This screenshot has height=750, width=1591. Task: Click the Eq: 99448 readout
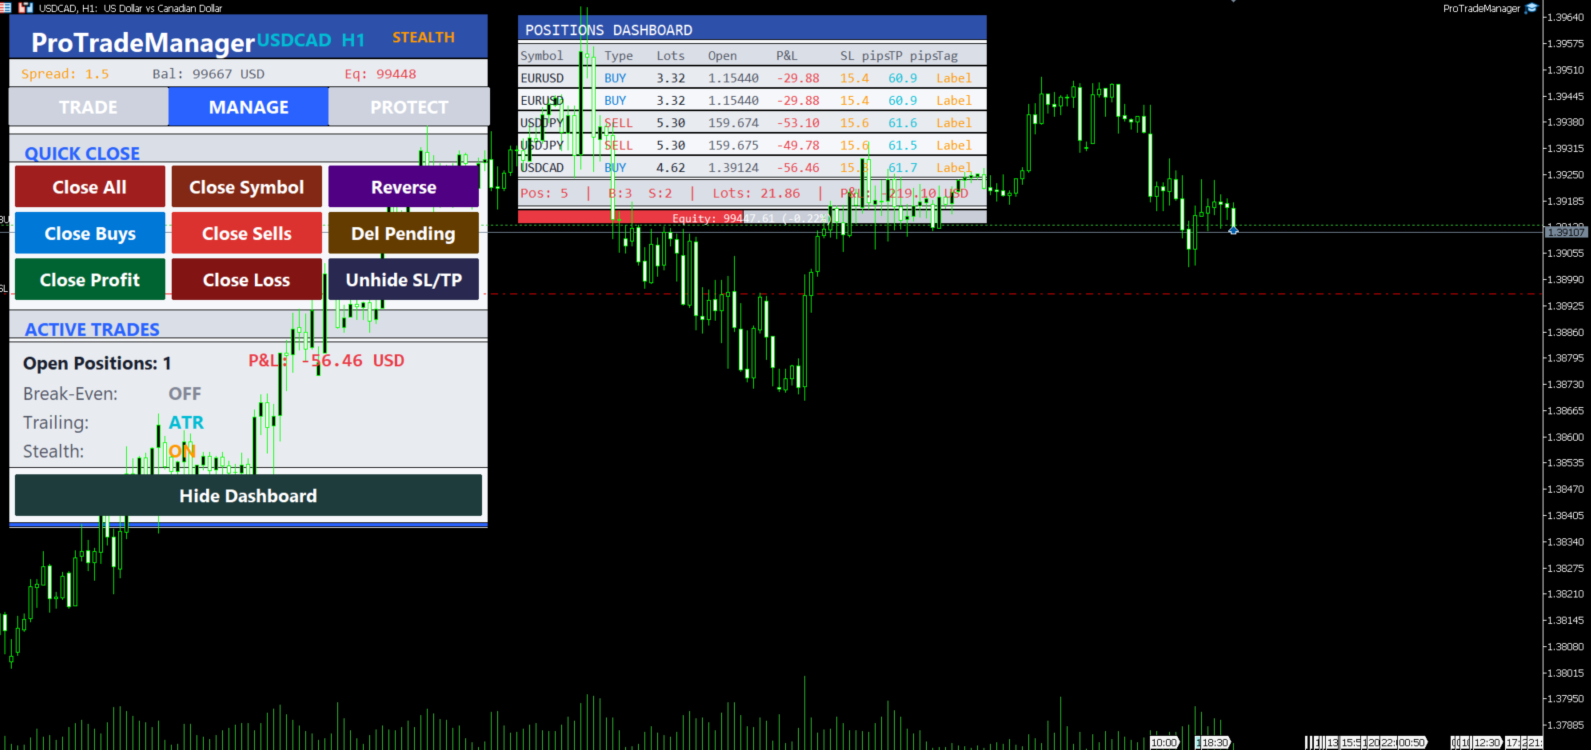coord(381,74)
